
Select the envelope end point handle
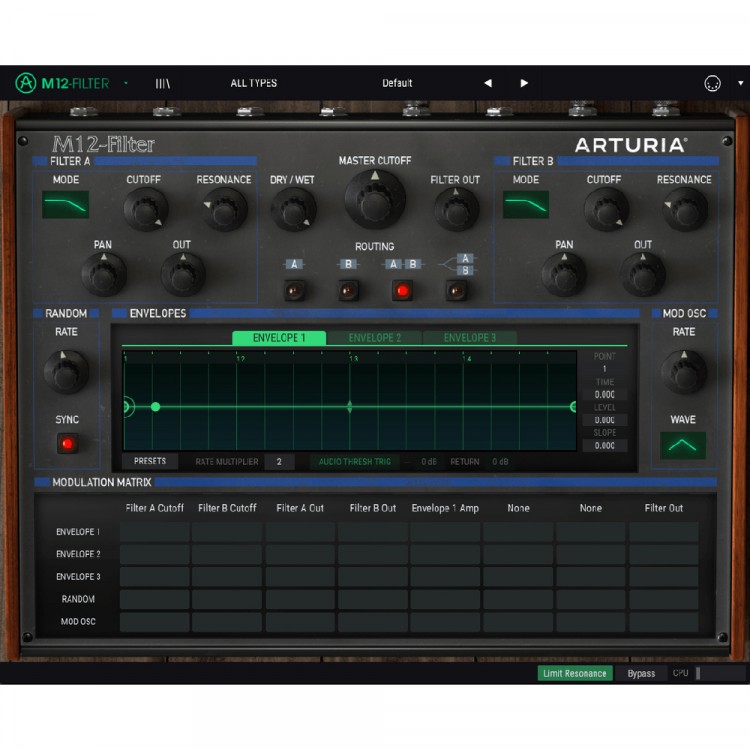[x=573, y=407]
